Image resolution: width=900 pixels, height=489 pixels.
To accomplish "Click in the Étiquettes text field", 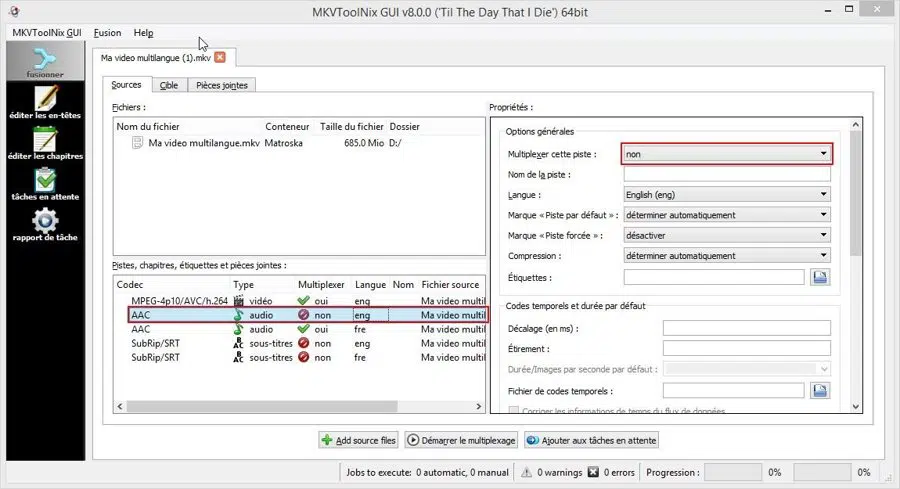I will (x=714, y=277).
